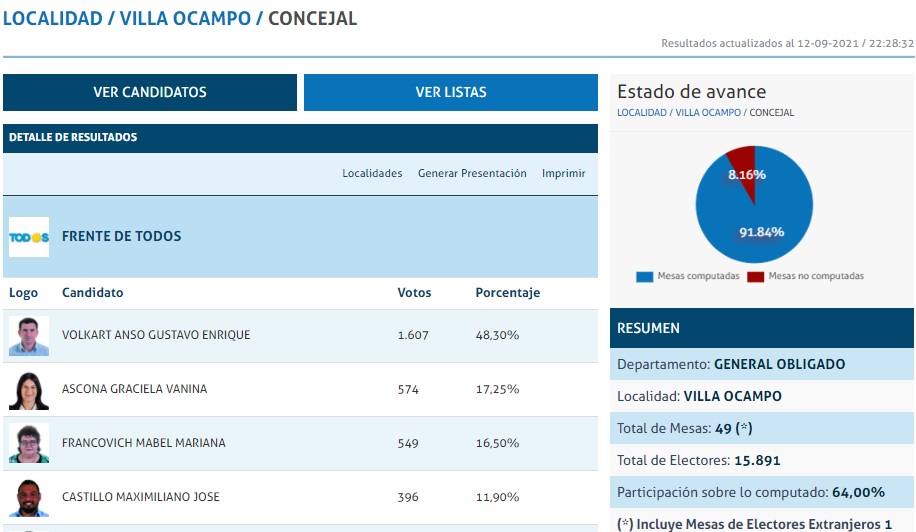Click Francovich Mabel Mariana's photo
Viewport: 916px width, 532px height.
29,444
